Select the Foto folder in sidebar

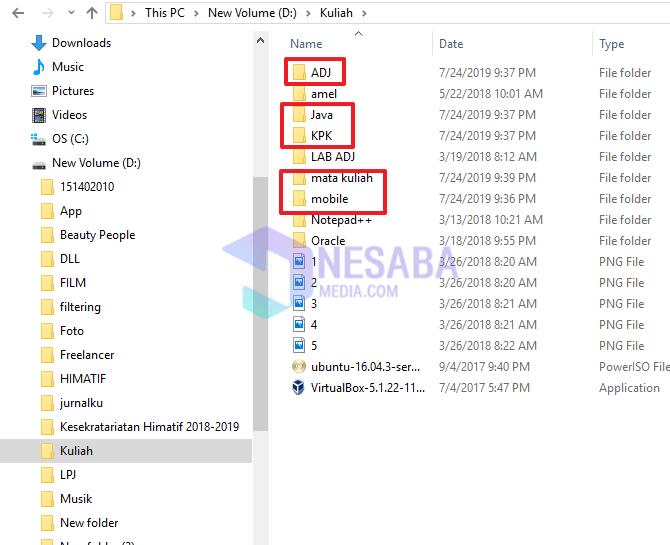coord(62,330)
